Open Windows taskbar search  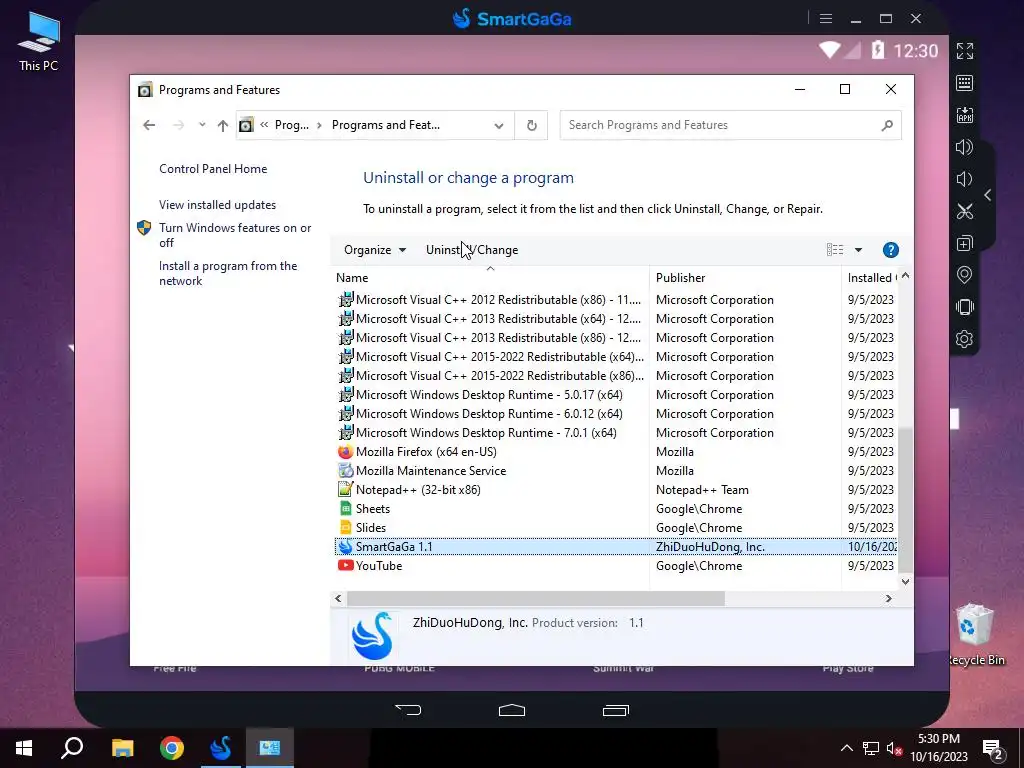72,748
